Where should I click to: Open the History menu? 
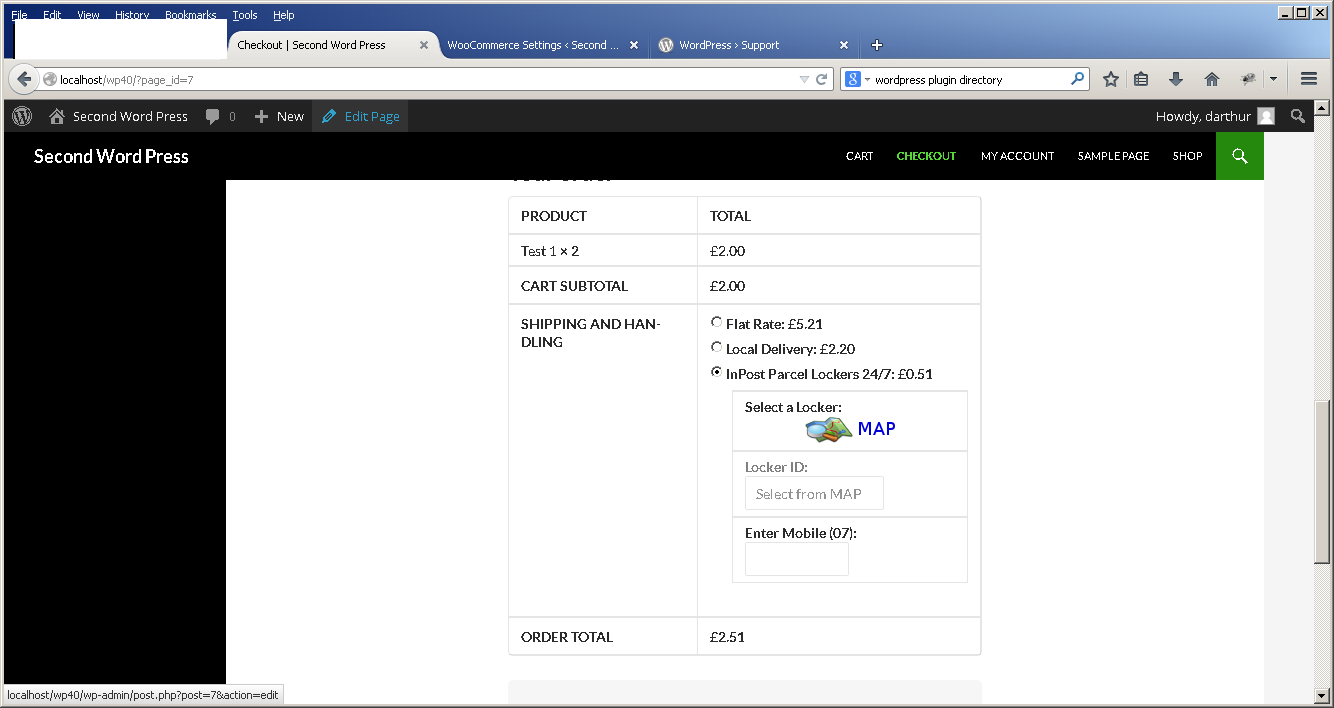(132, 15)
